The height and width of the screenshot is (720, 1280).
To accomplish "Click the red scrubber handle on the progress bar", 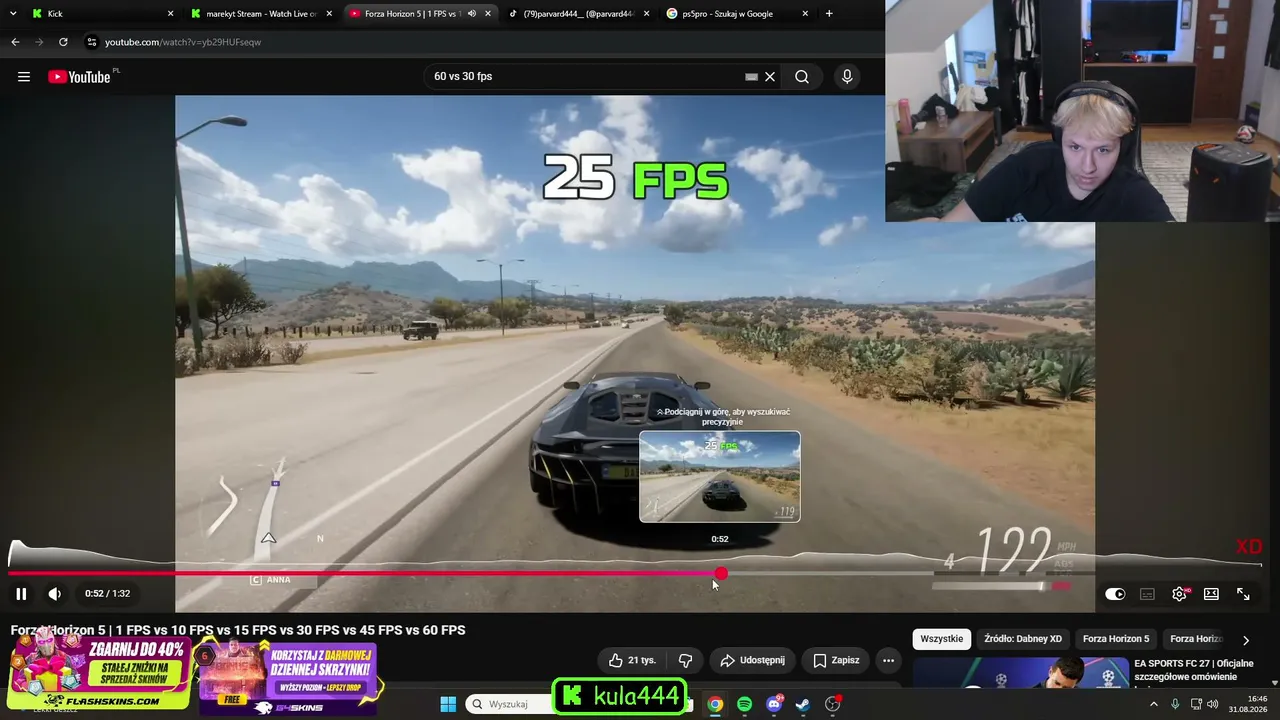I will pos(721,573).
